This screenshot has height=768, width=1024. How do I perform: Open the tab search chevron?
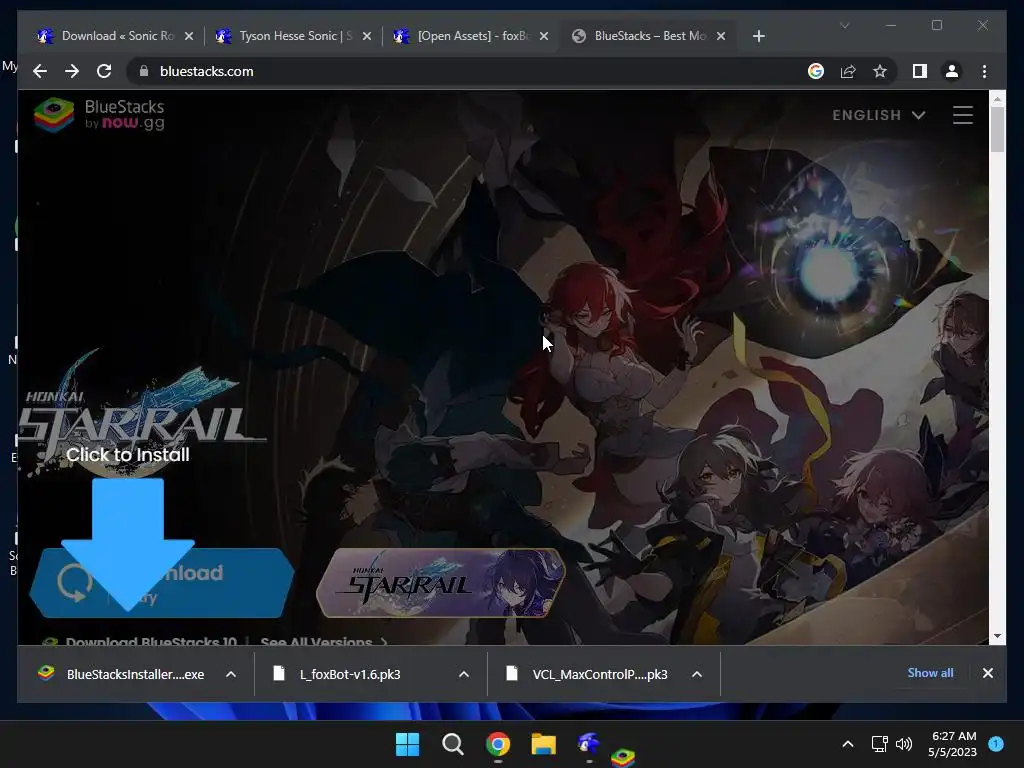(x=844, y=25)
